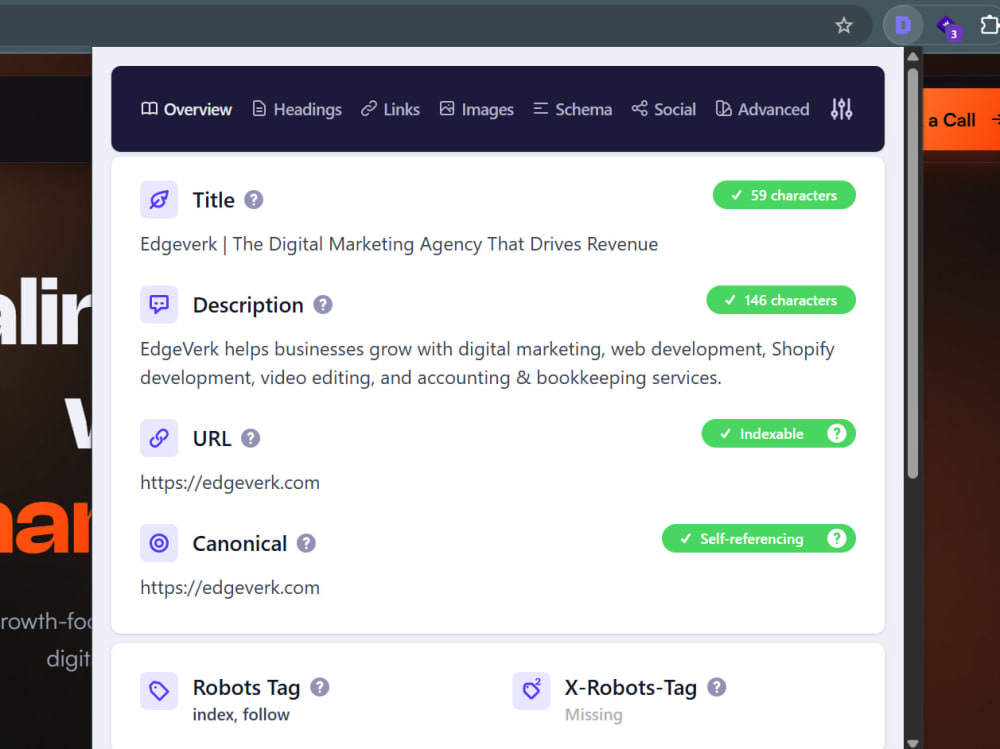Click the Description speech bubble icon

[x=159, y=304]
